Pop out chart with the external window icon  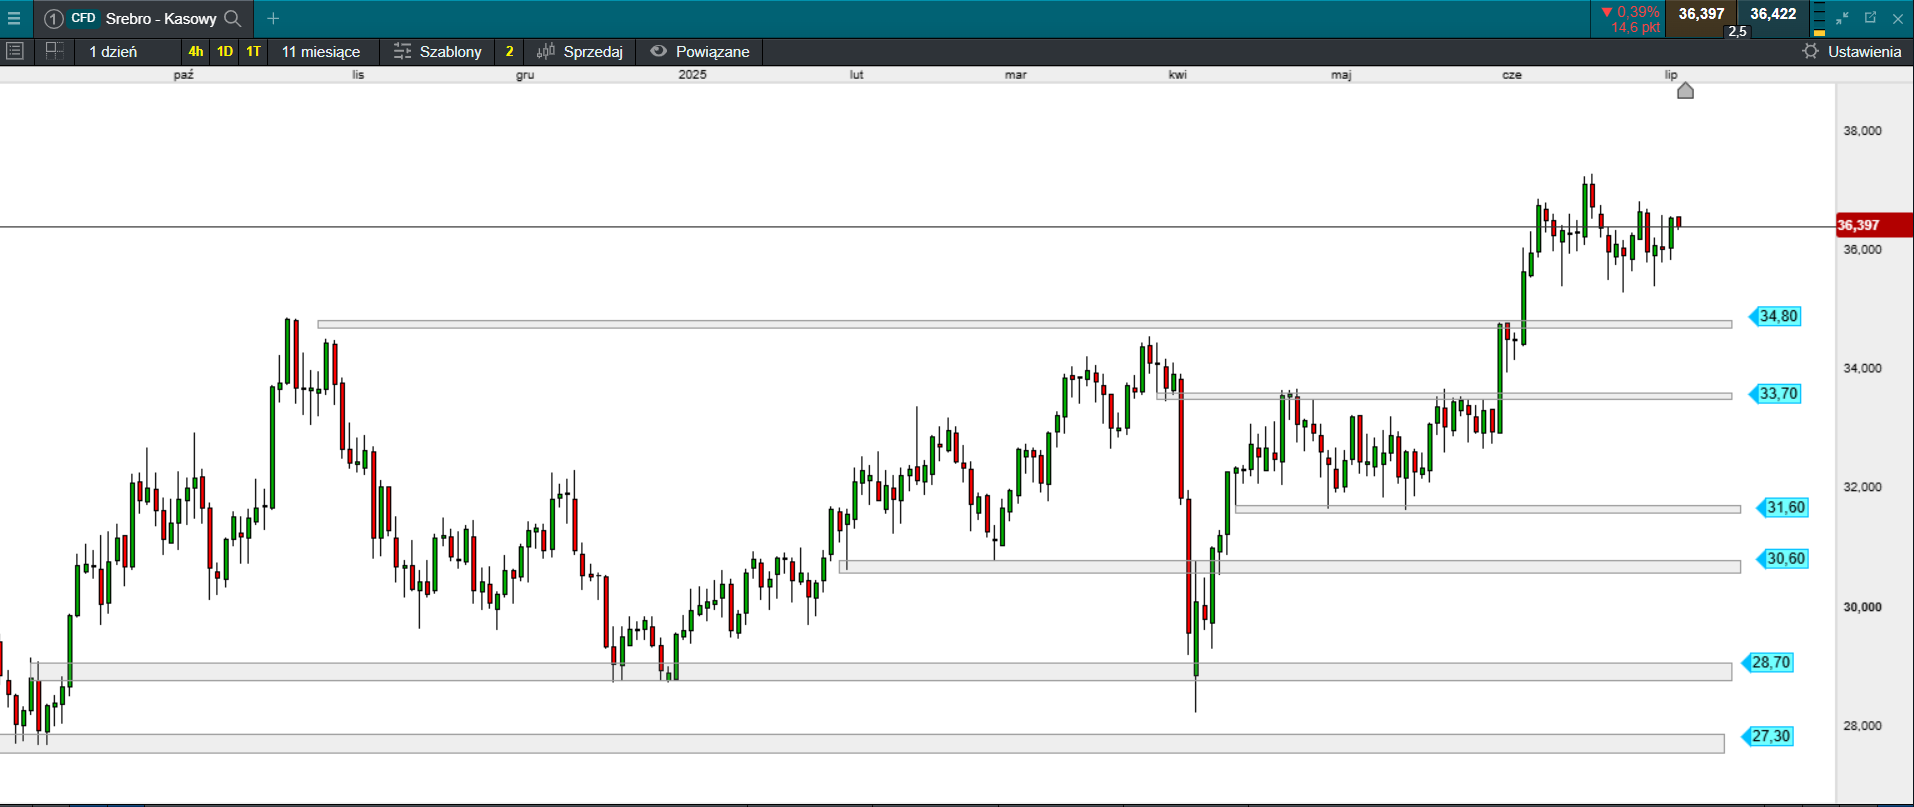[1870, 18]
